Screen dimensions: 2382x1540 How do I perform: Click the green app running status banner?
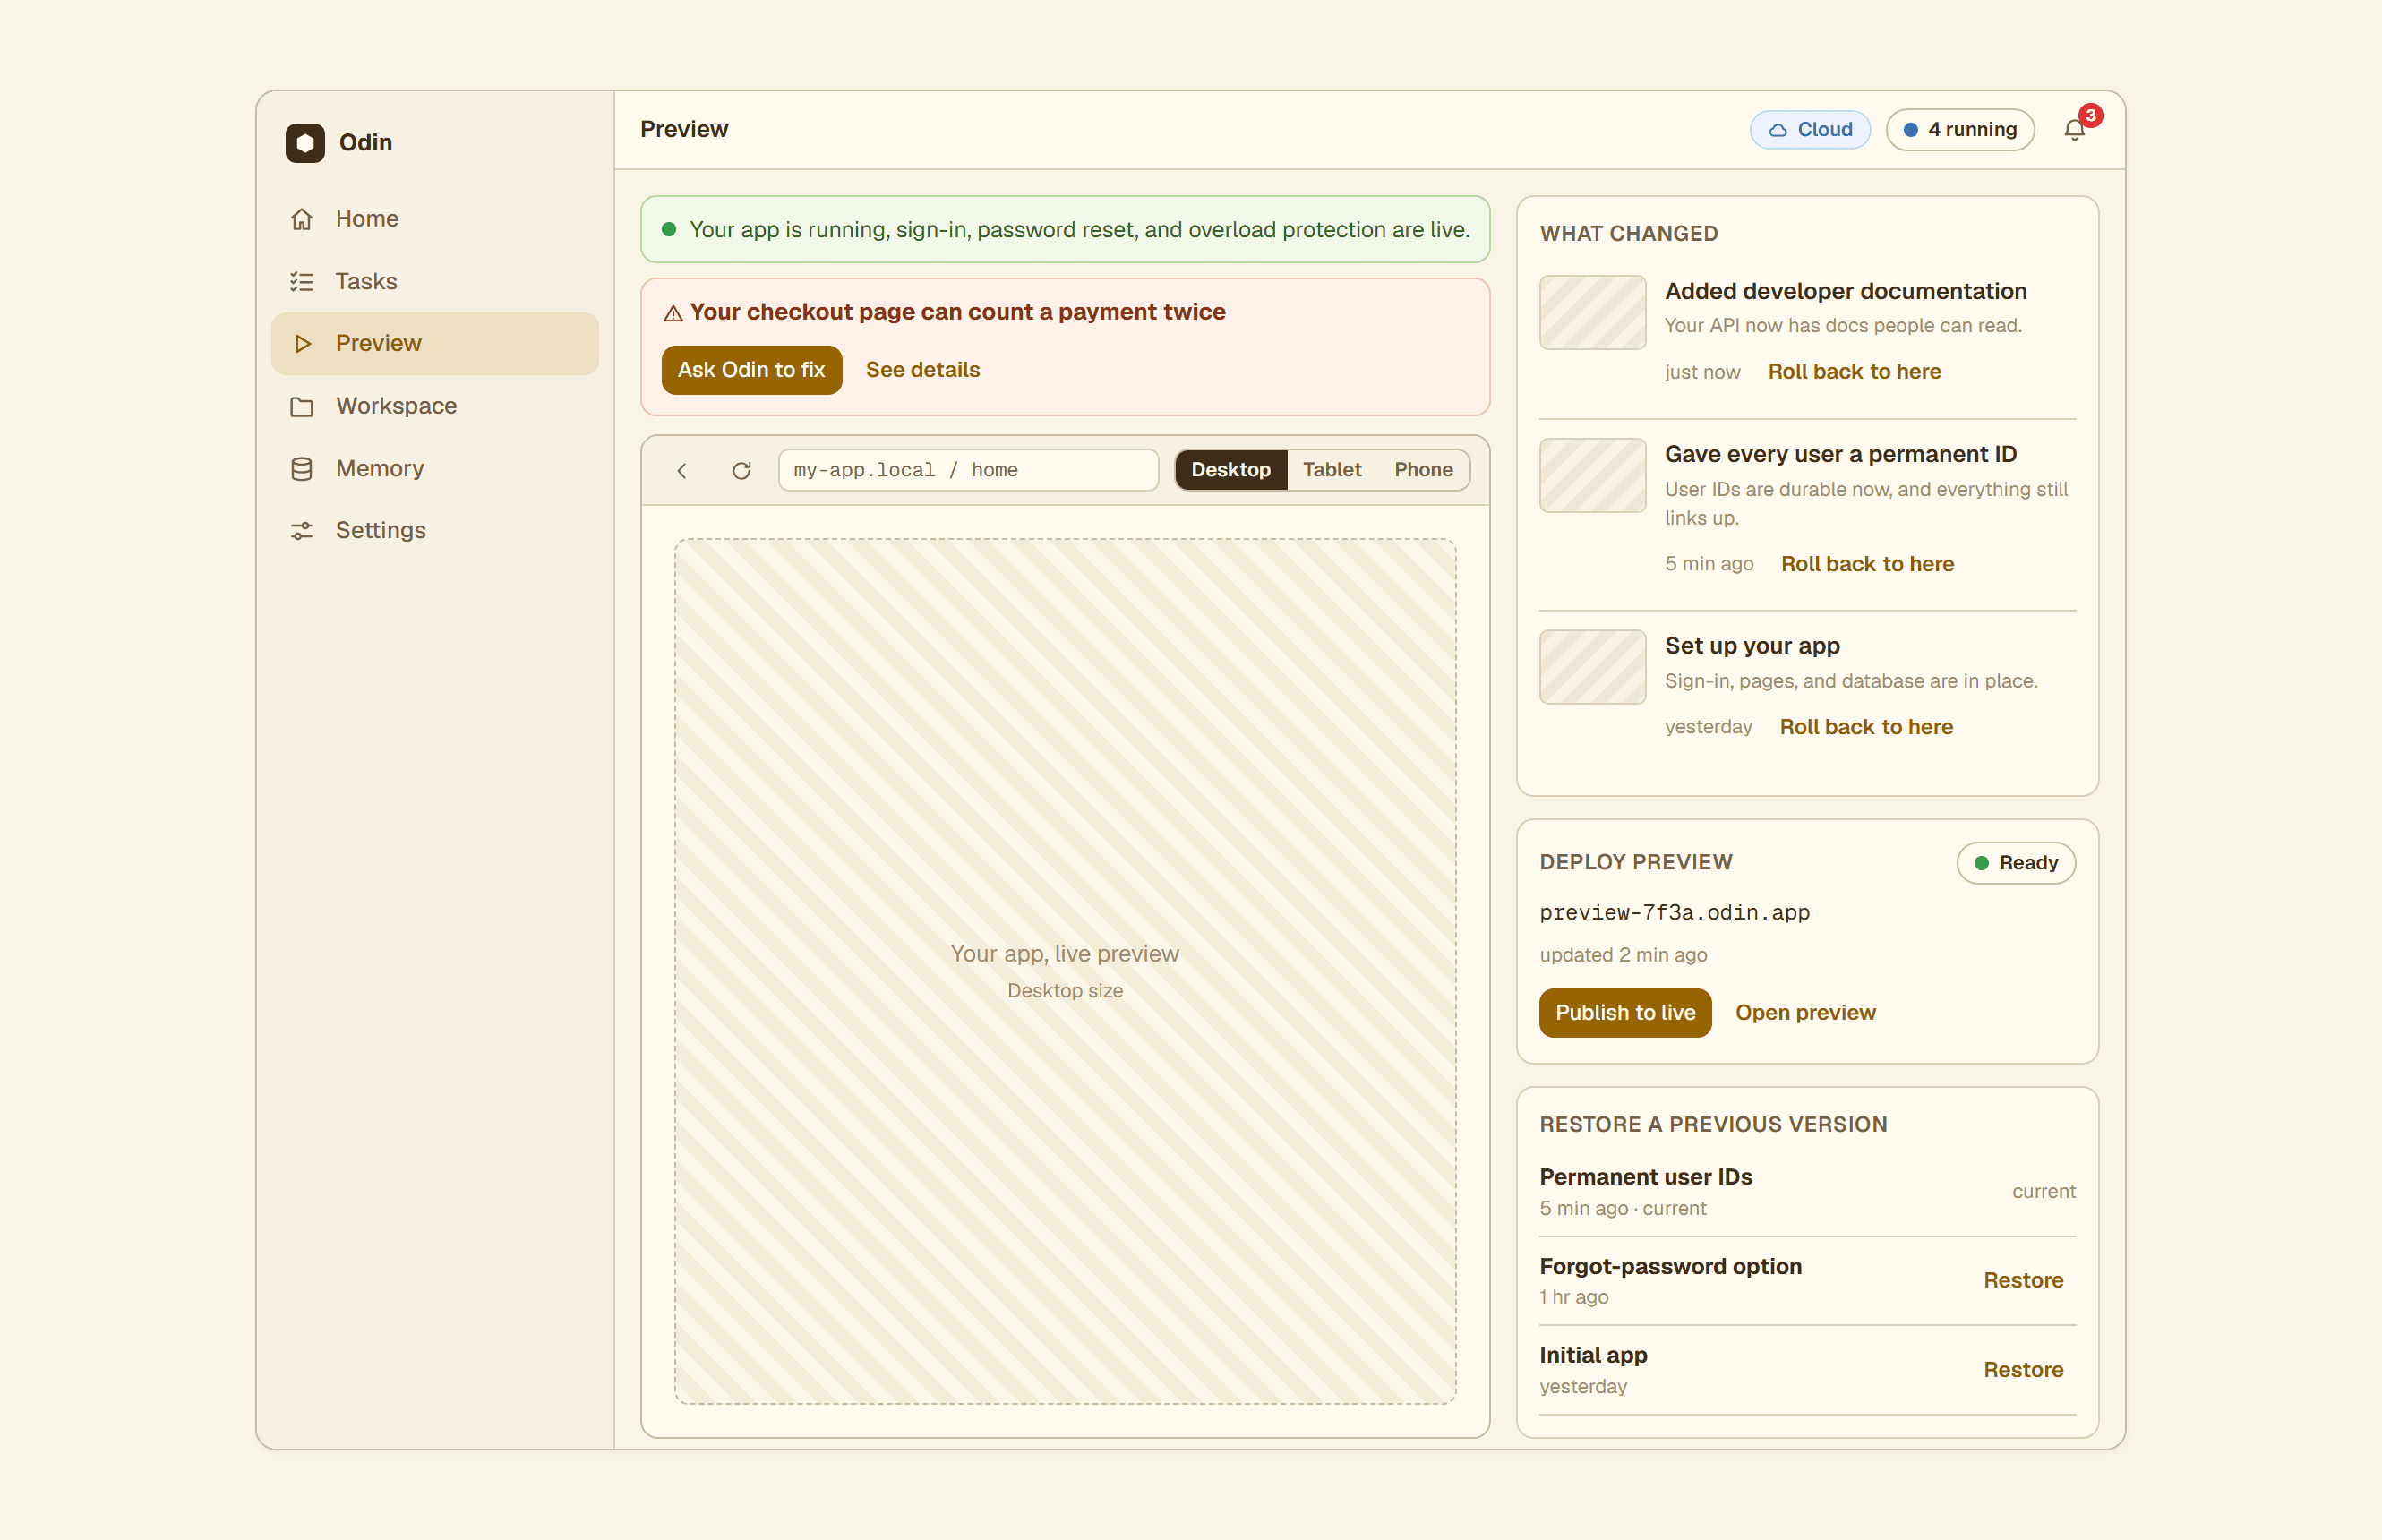1065,230
